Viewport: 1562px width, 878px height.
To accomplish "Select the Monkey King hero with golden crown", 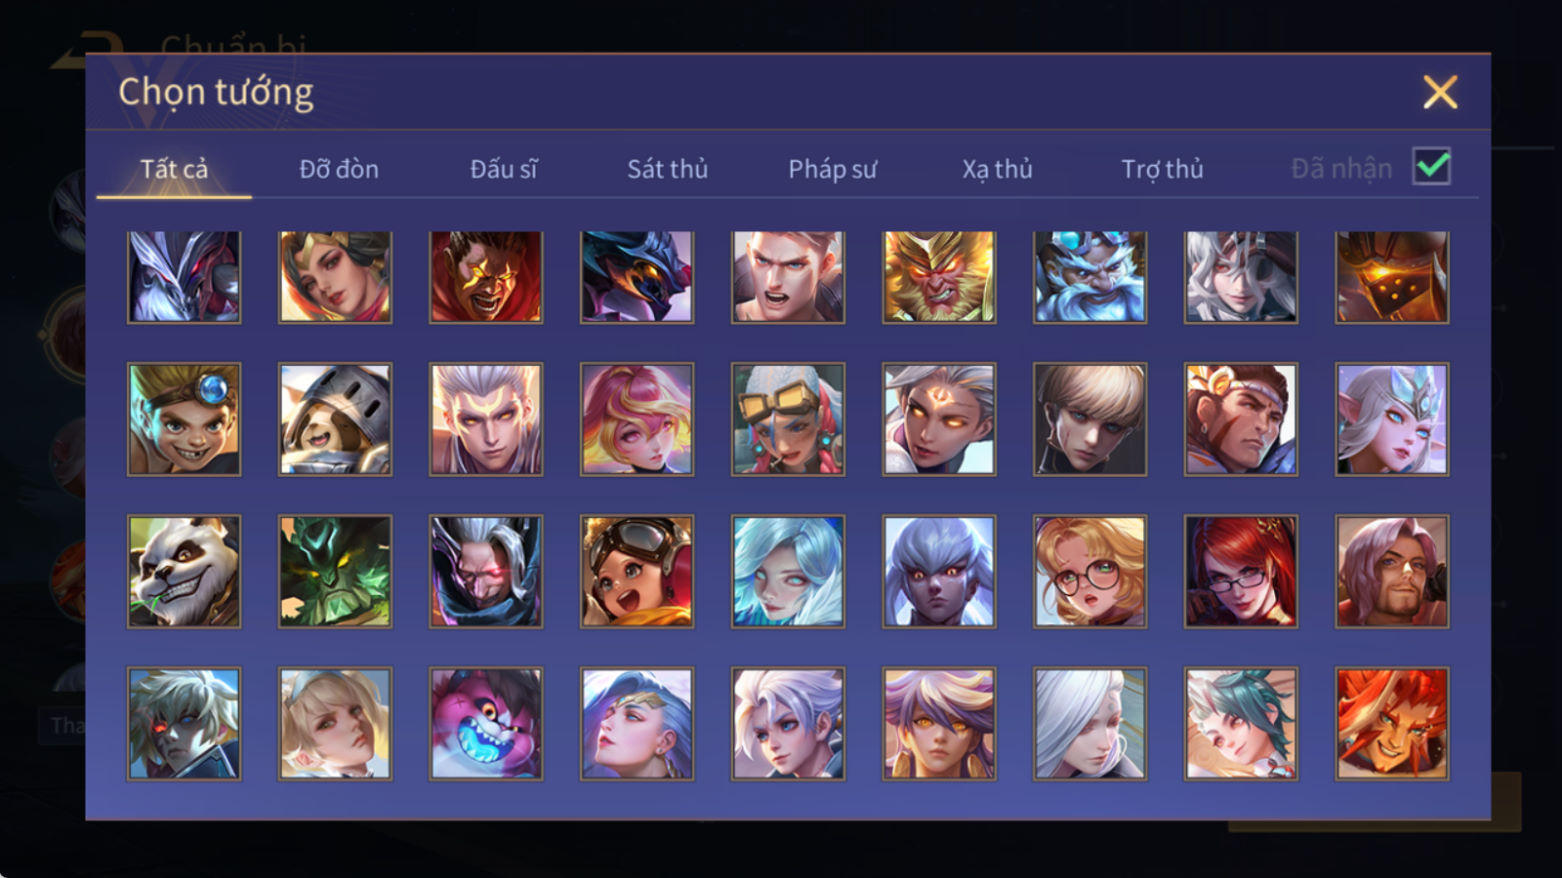I will 939,277.
